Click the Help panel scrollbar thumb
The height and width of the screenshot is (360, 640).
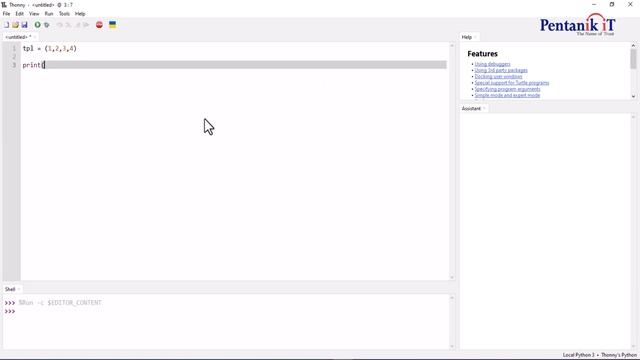click(x=633, y=59)
